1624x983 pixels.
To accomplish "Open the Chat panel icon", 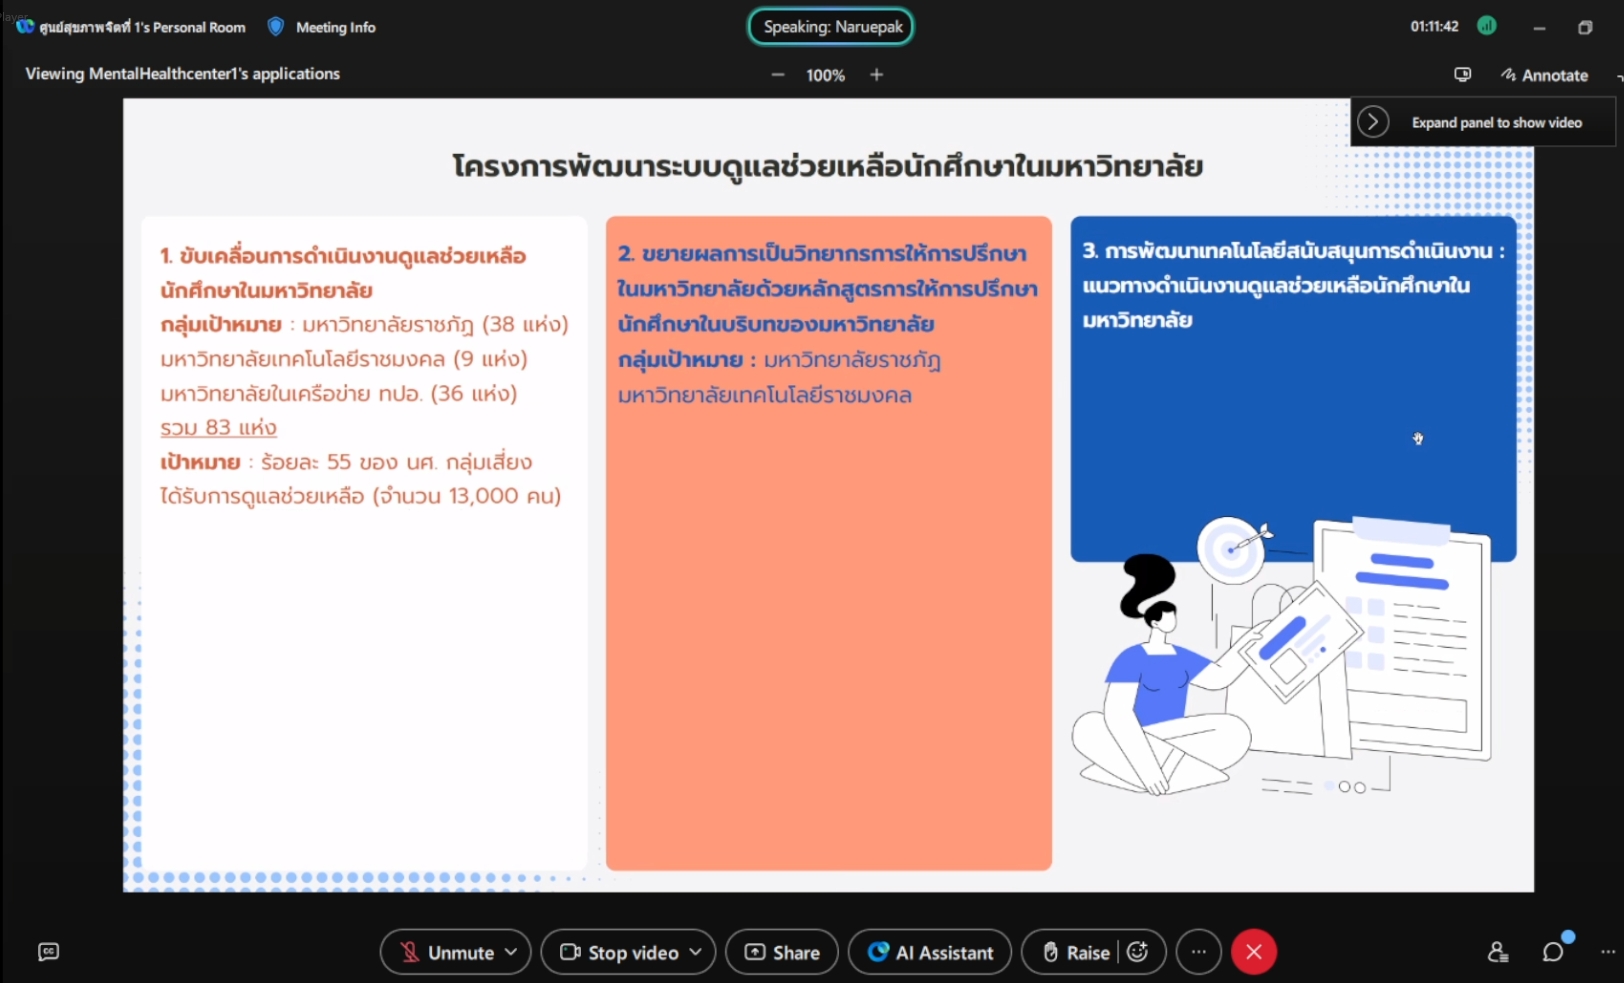I will [x=1552, y=952].
